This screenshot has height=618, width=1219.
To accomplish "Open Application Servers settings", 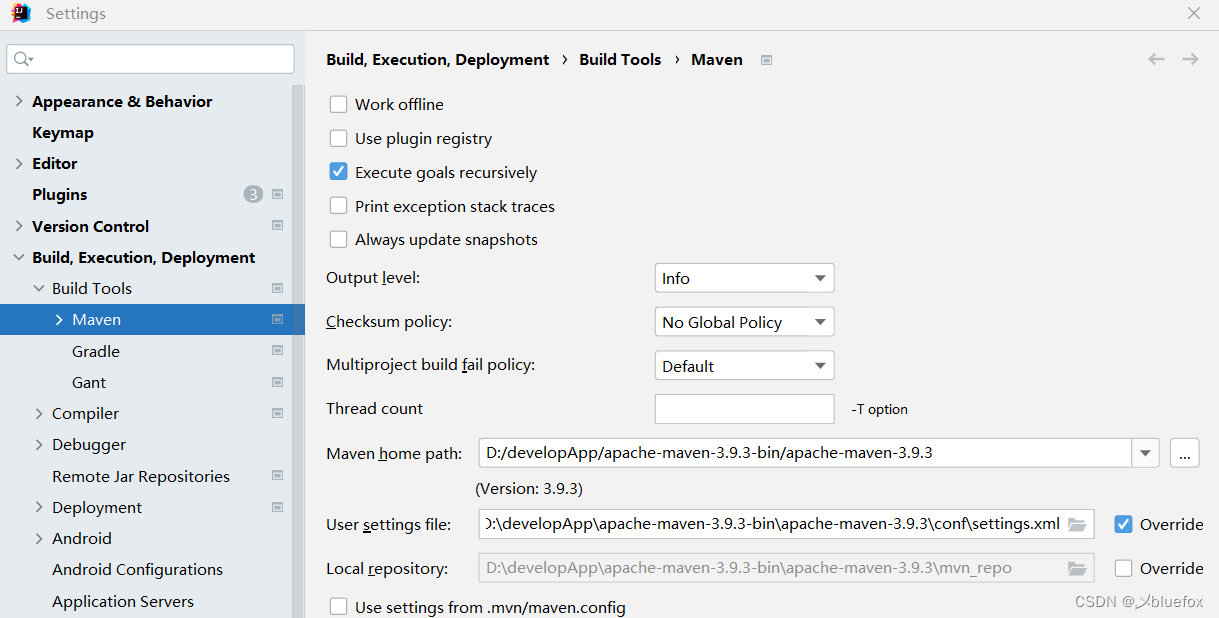I will (123, 601).
